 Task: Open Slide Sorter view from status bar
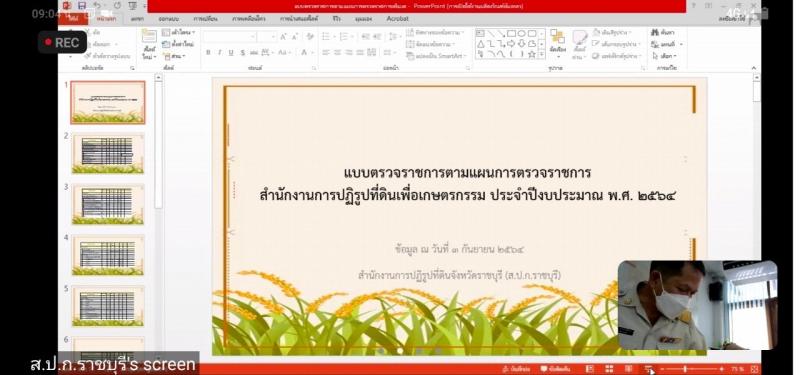(x=609, y=369)
